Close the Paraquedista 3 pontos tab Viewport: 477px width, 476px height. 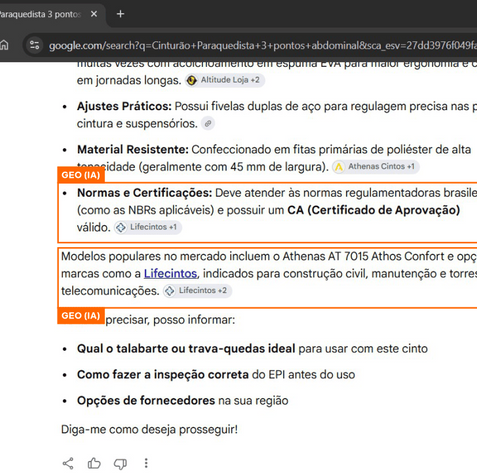(x=94, y=14)
